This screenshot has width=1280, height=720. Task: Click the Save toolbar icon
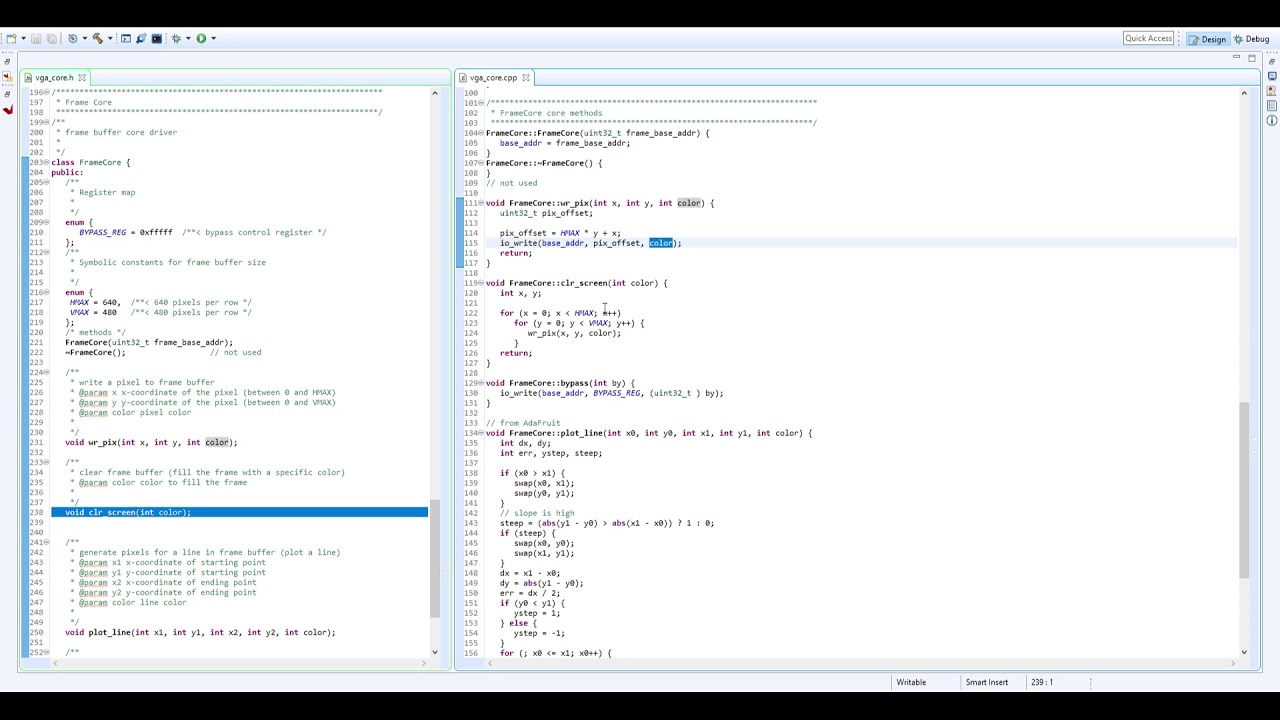coord(36,38)
